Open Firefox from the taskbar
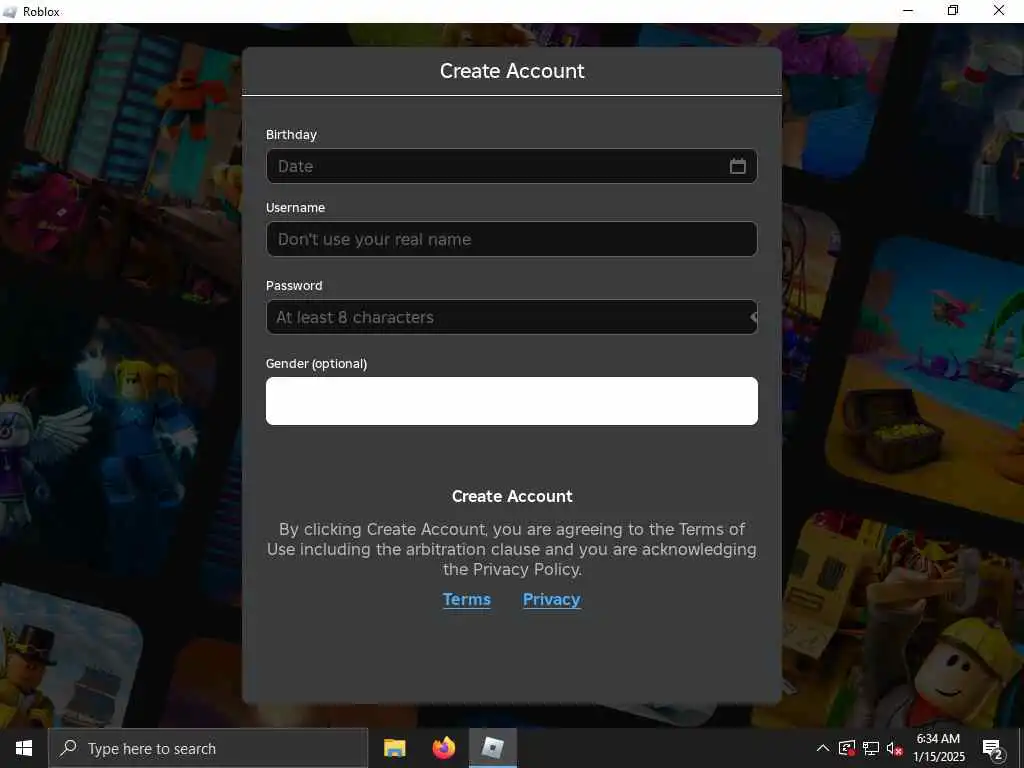Viewport: 1024px width, 768px height. tap(443, 748)
